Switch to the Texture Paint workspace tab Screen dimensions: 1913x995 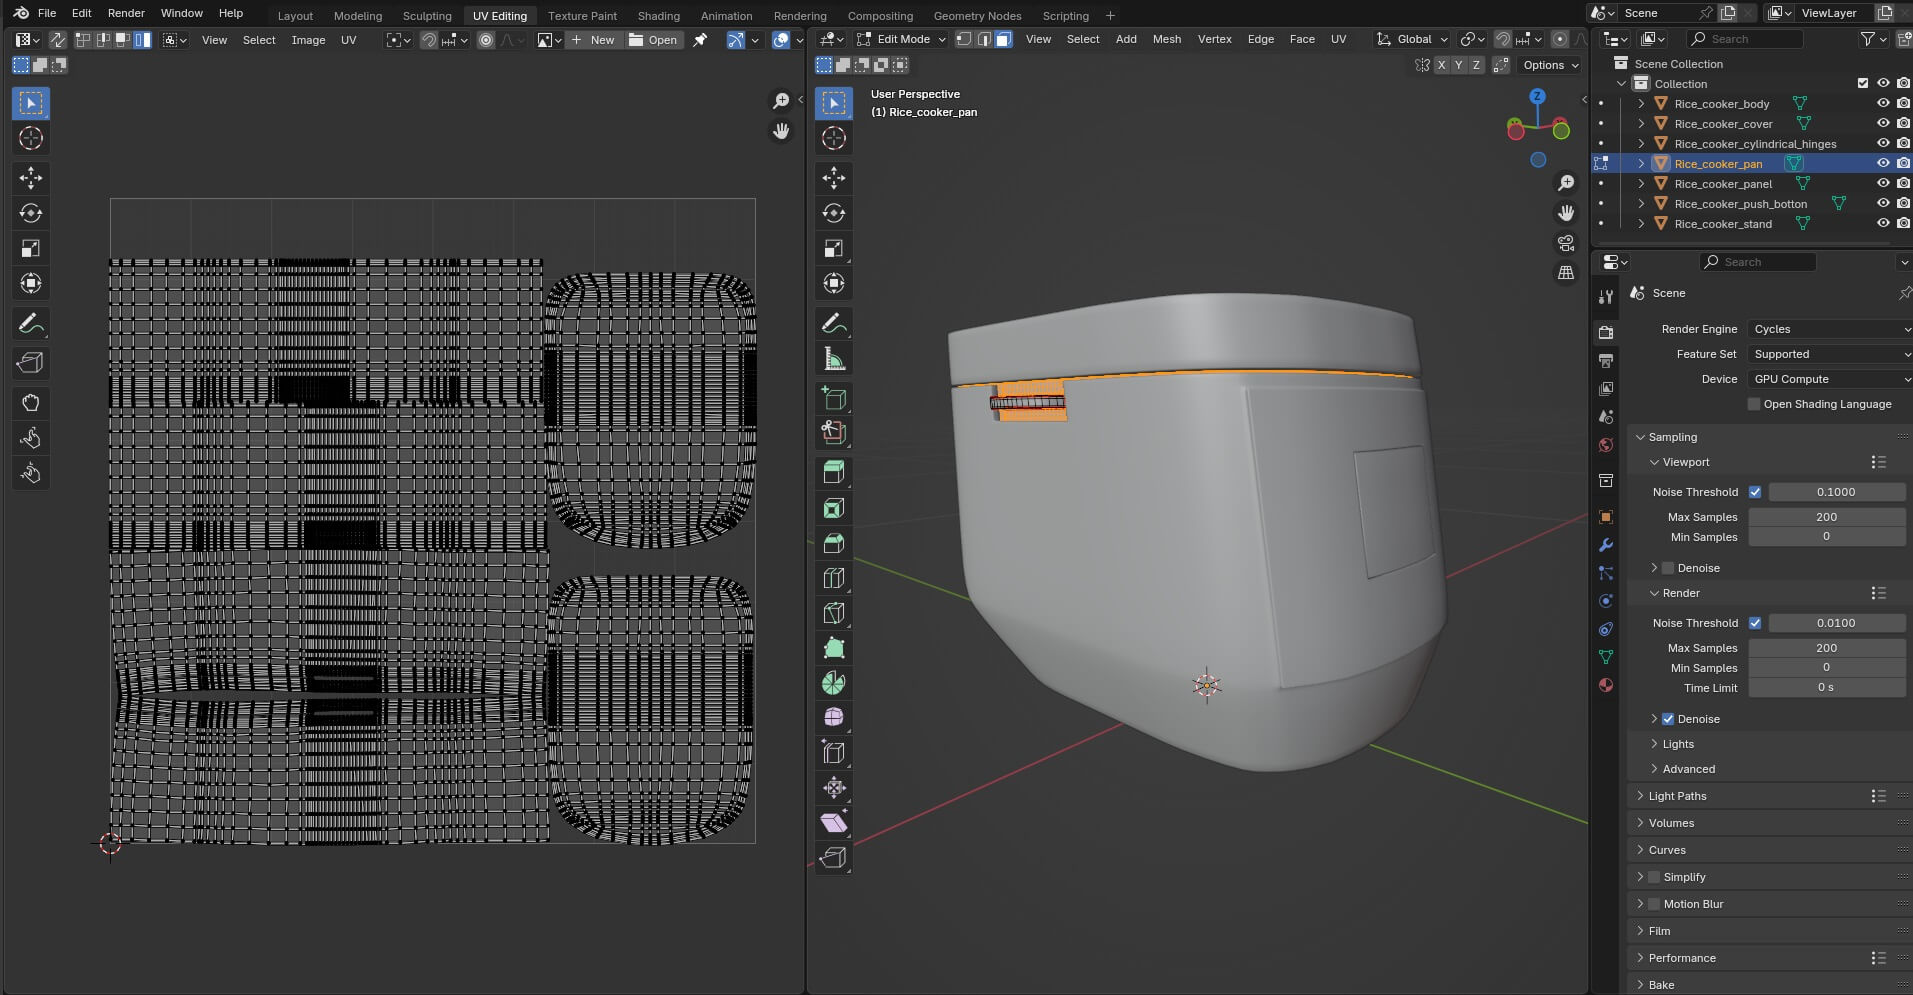pos(582,15)
